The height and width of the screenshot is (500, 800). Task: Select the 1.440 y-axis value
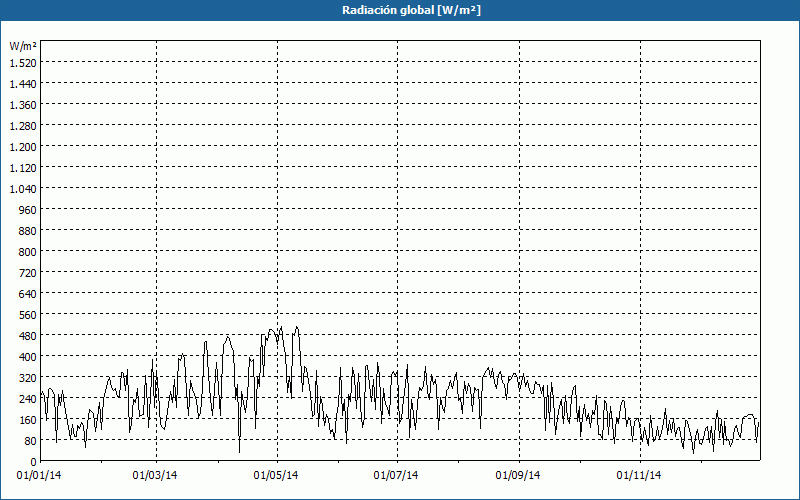pos(23,84)
